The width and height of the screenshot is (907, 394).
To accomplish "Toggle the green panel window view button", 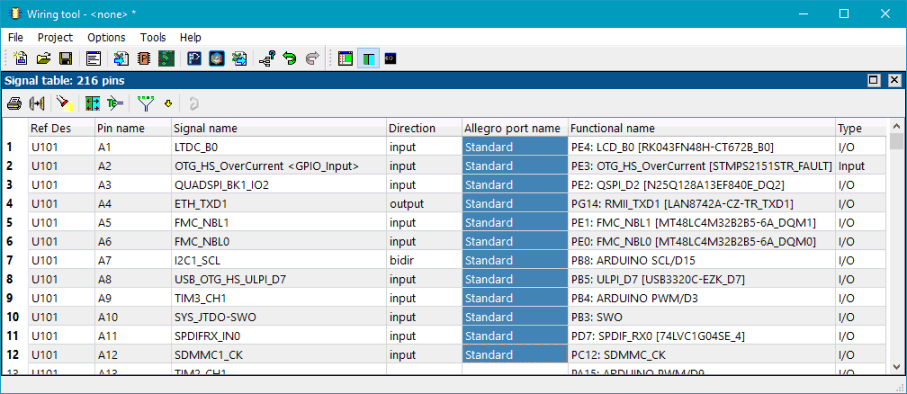I will 345,58.
